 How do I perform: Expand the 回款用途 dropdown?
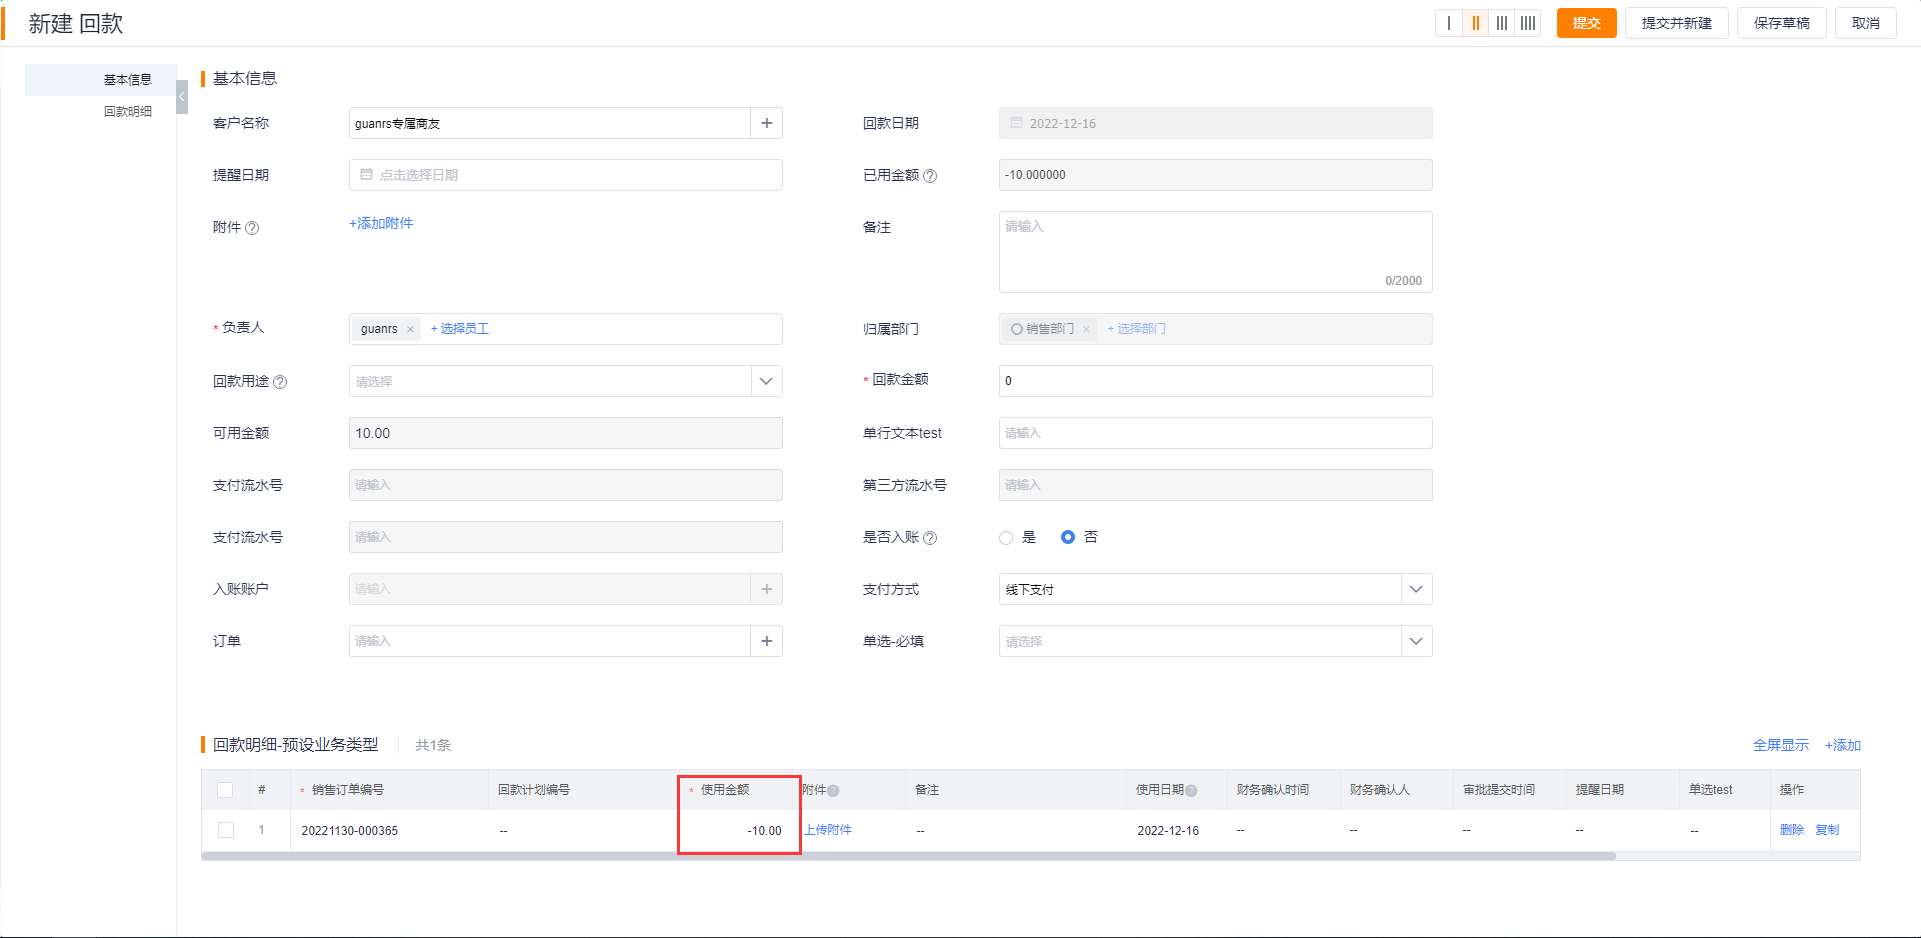coord(766,381)
